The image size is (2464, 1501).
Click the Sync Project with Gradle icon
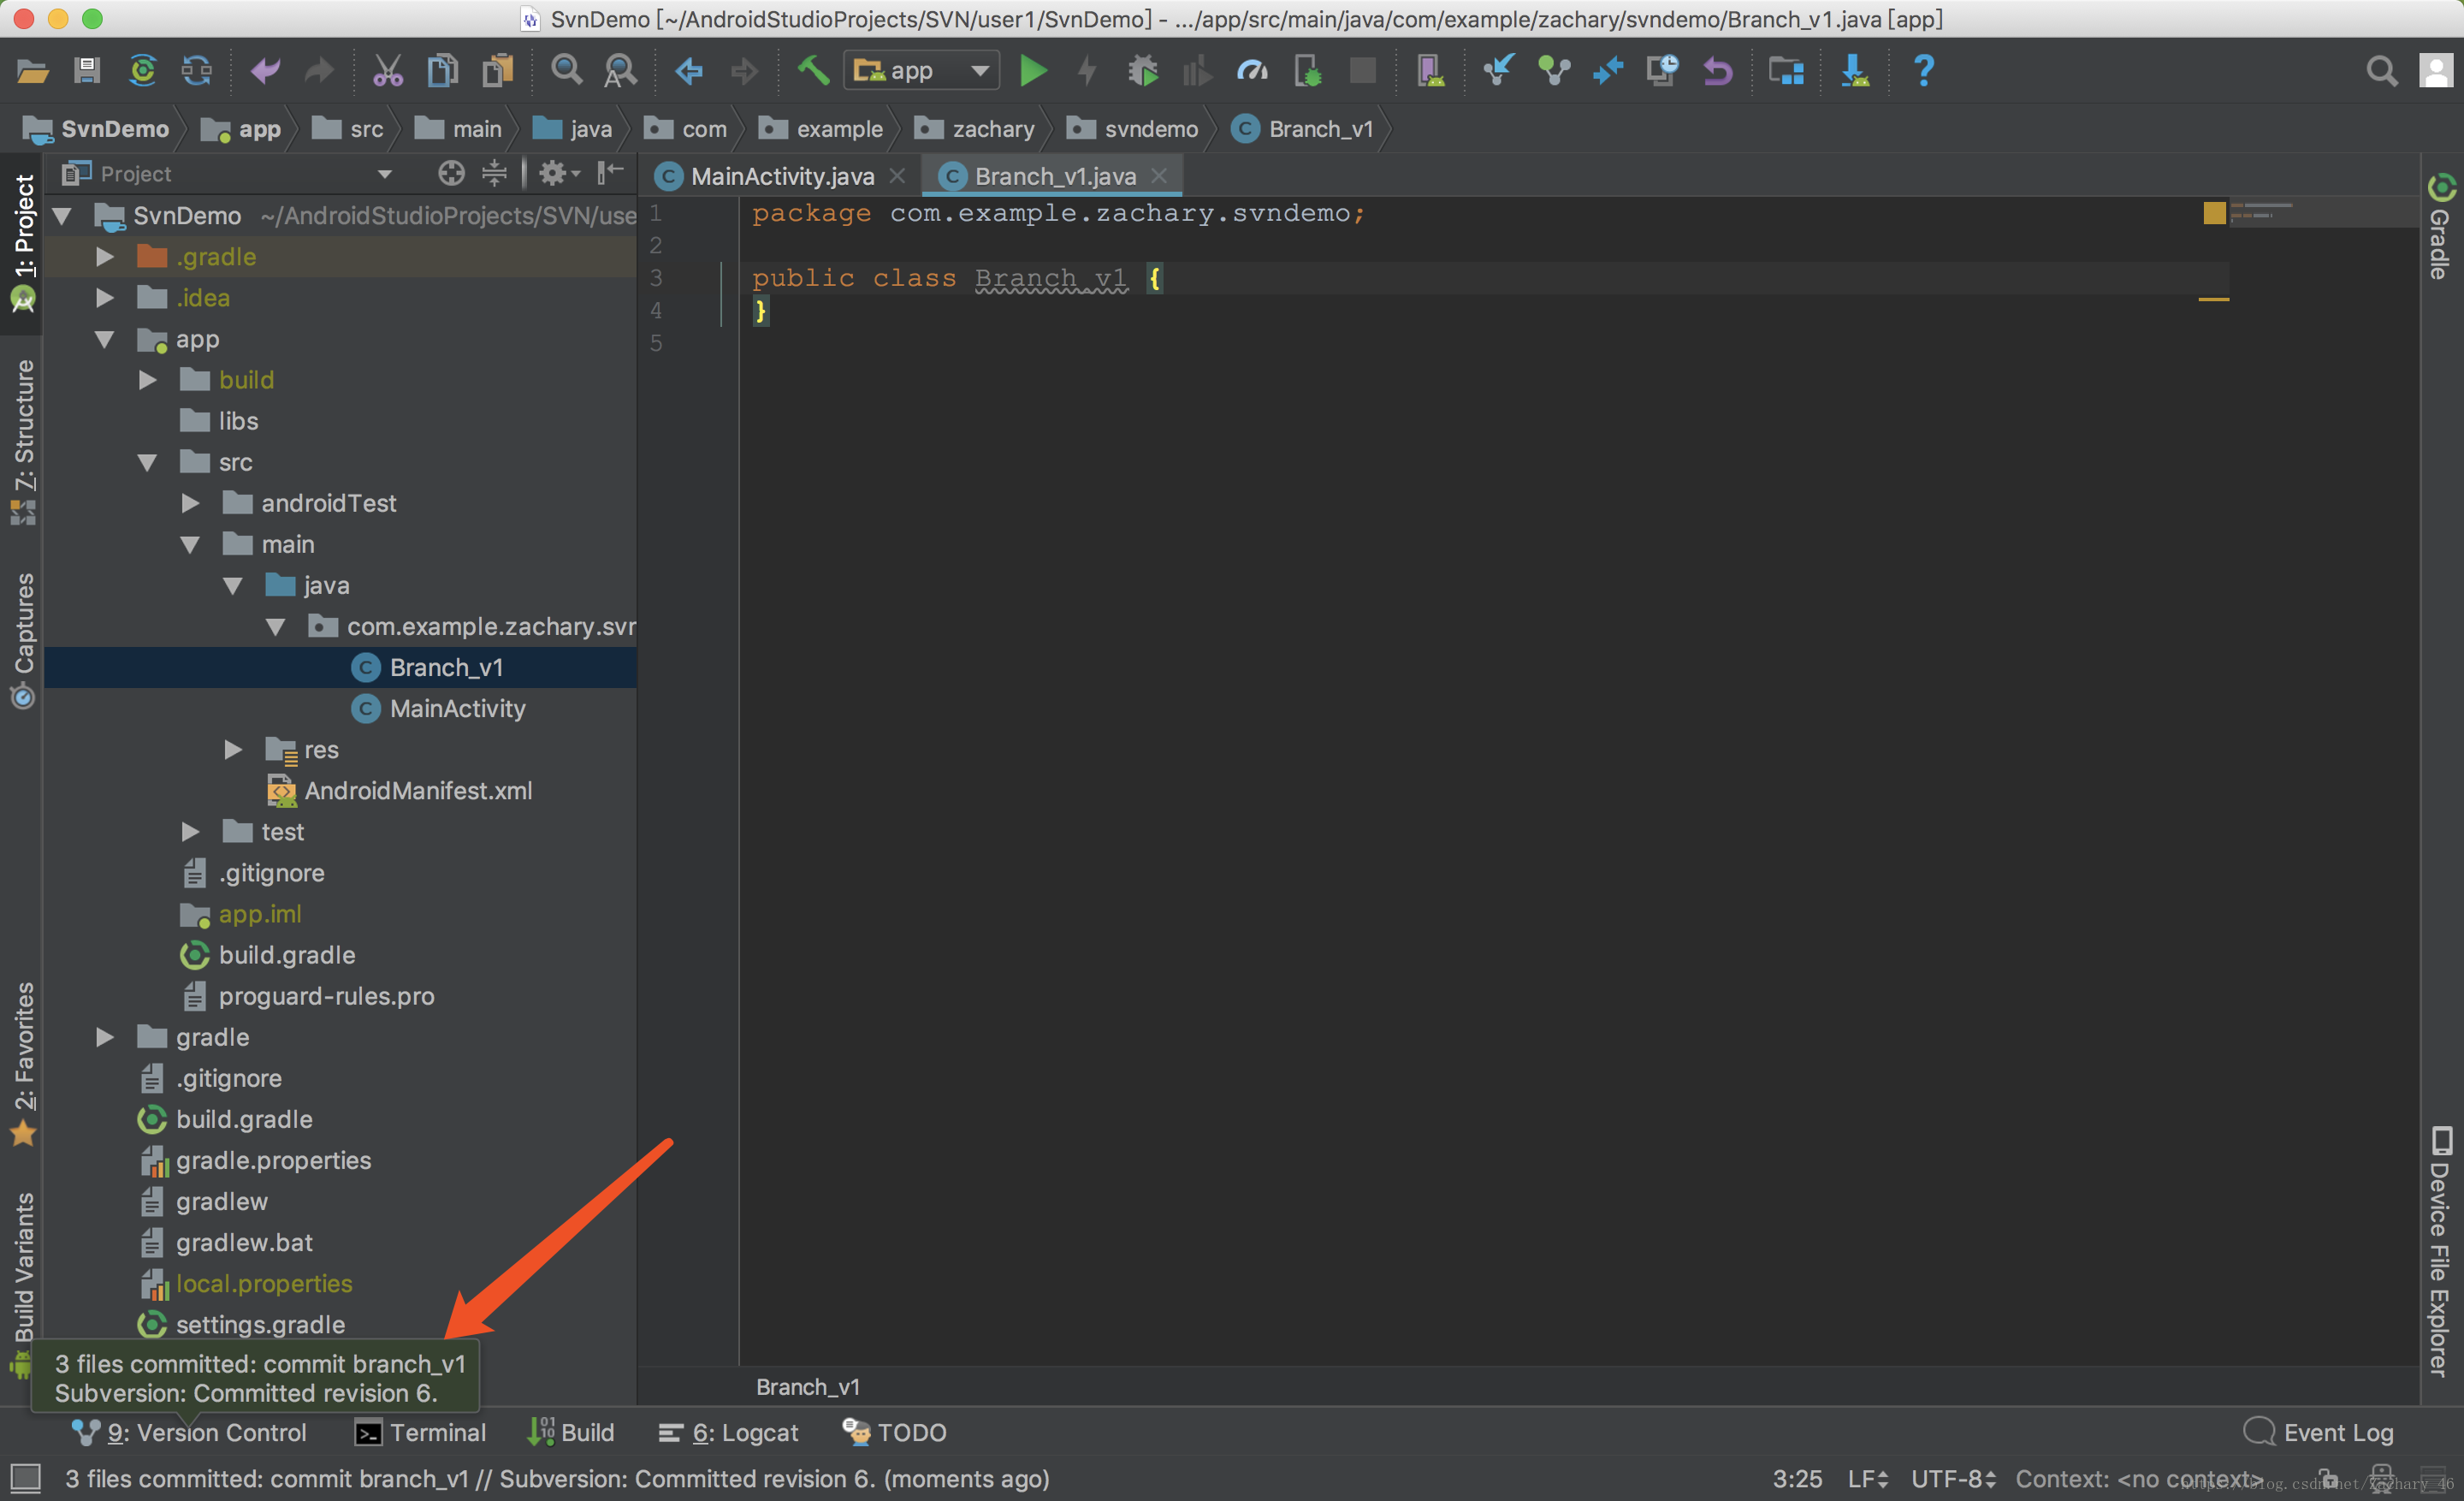(143, 71)
